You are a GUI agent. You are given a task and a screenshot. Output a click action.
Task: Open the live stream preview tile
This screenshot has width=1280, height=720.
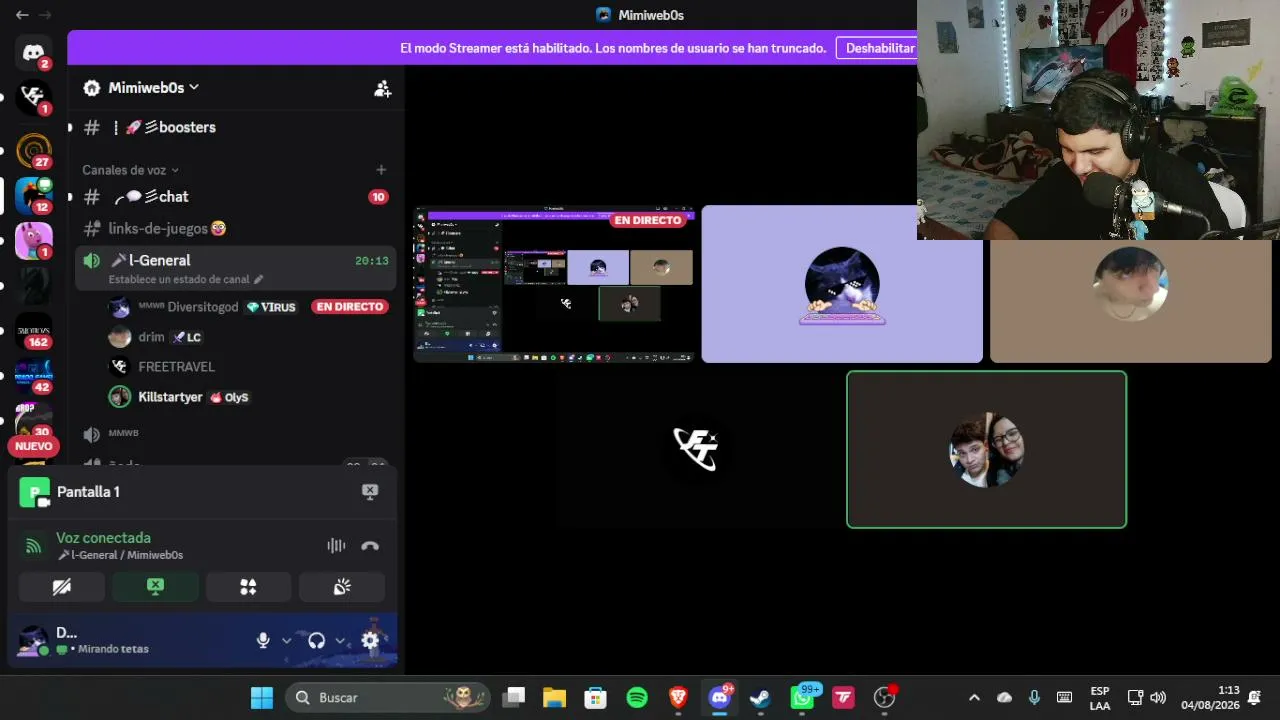tap(554, 284)
